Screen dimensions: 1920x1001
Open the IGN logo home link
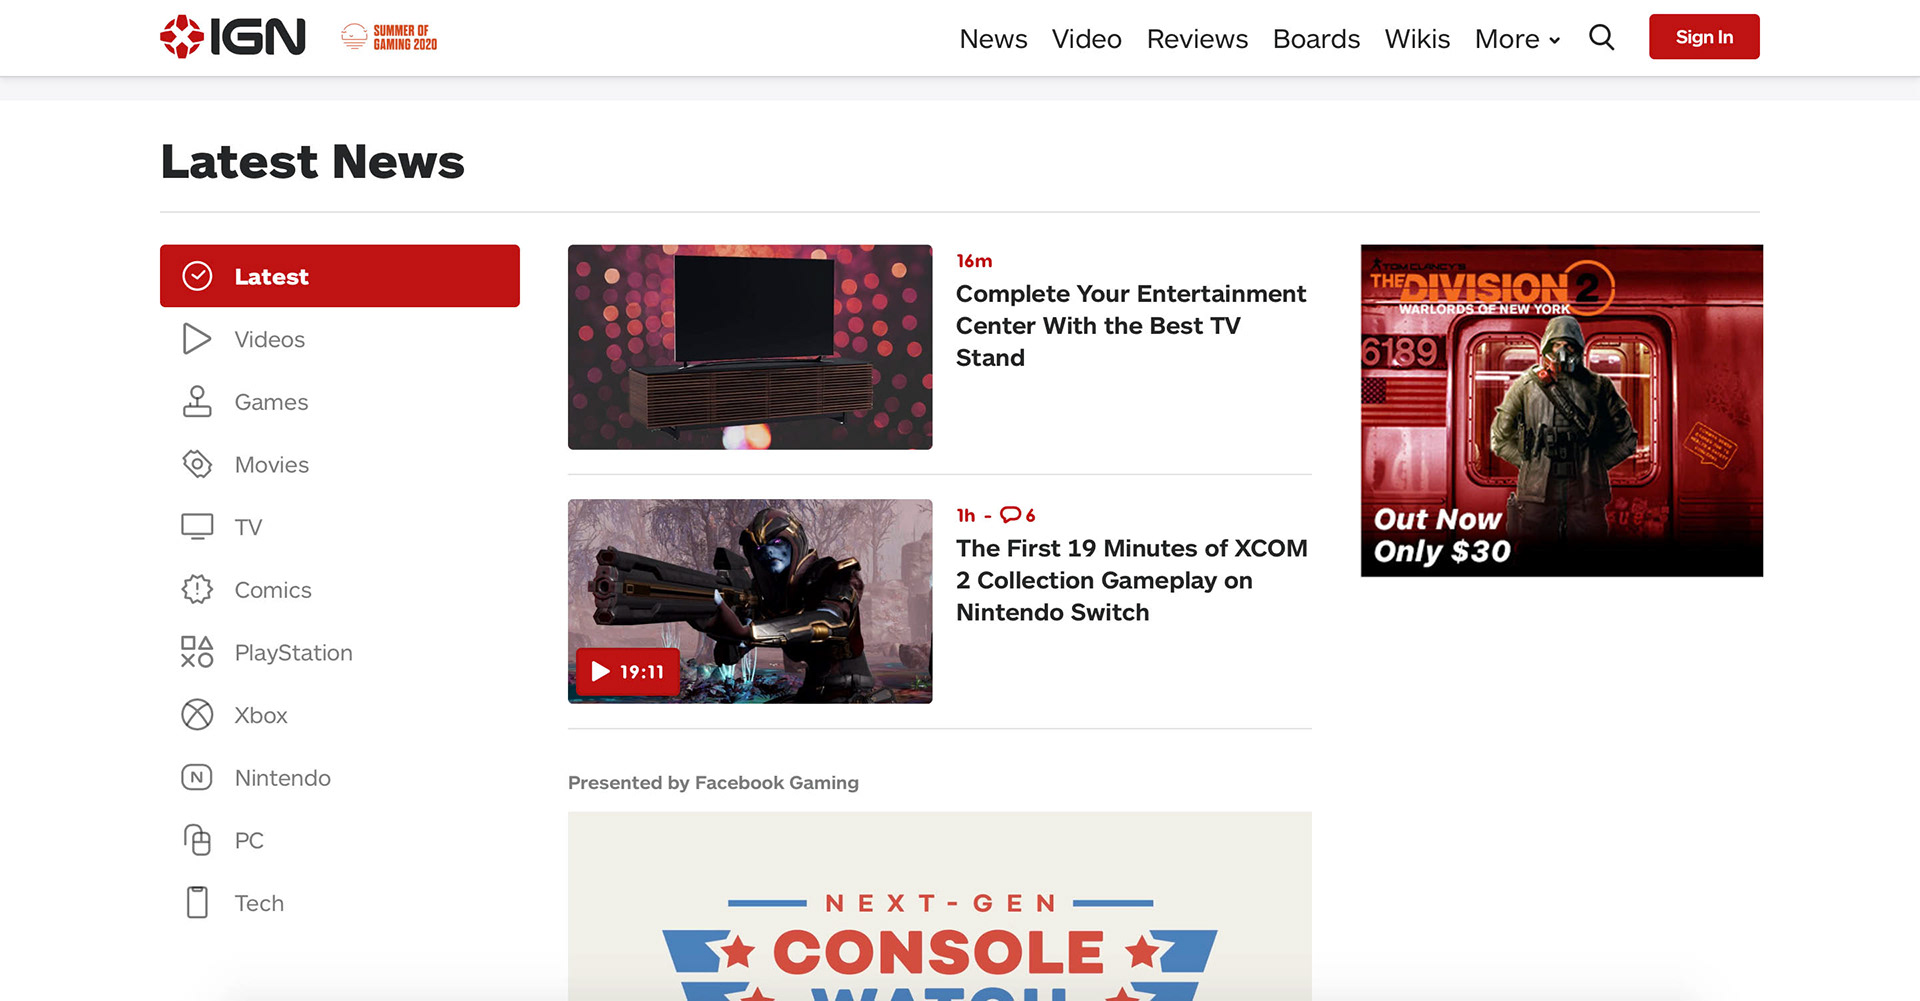click(x=233, y=37)
